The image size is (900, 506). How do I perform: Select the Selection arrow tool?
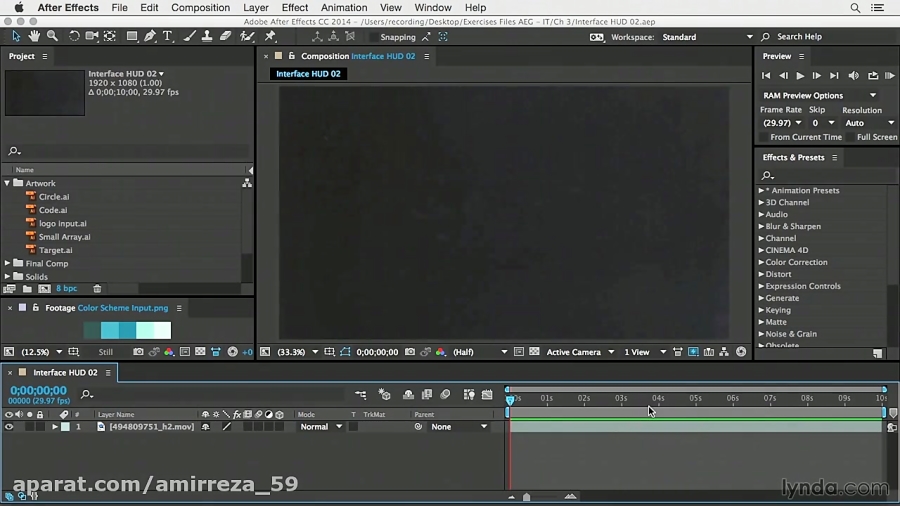pyautogui.click(x=16, y=36)
